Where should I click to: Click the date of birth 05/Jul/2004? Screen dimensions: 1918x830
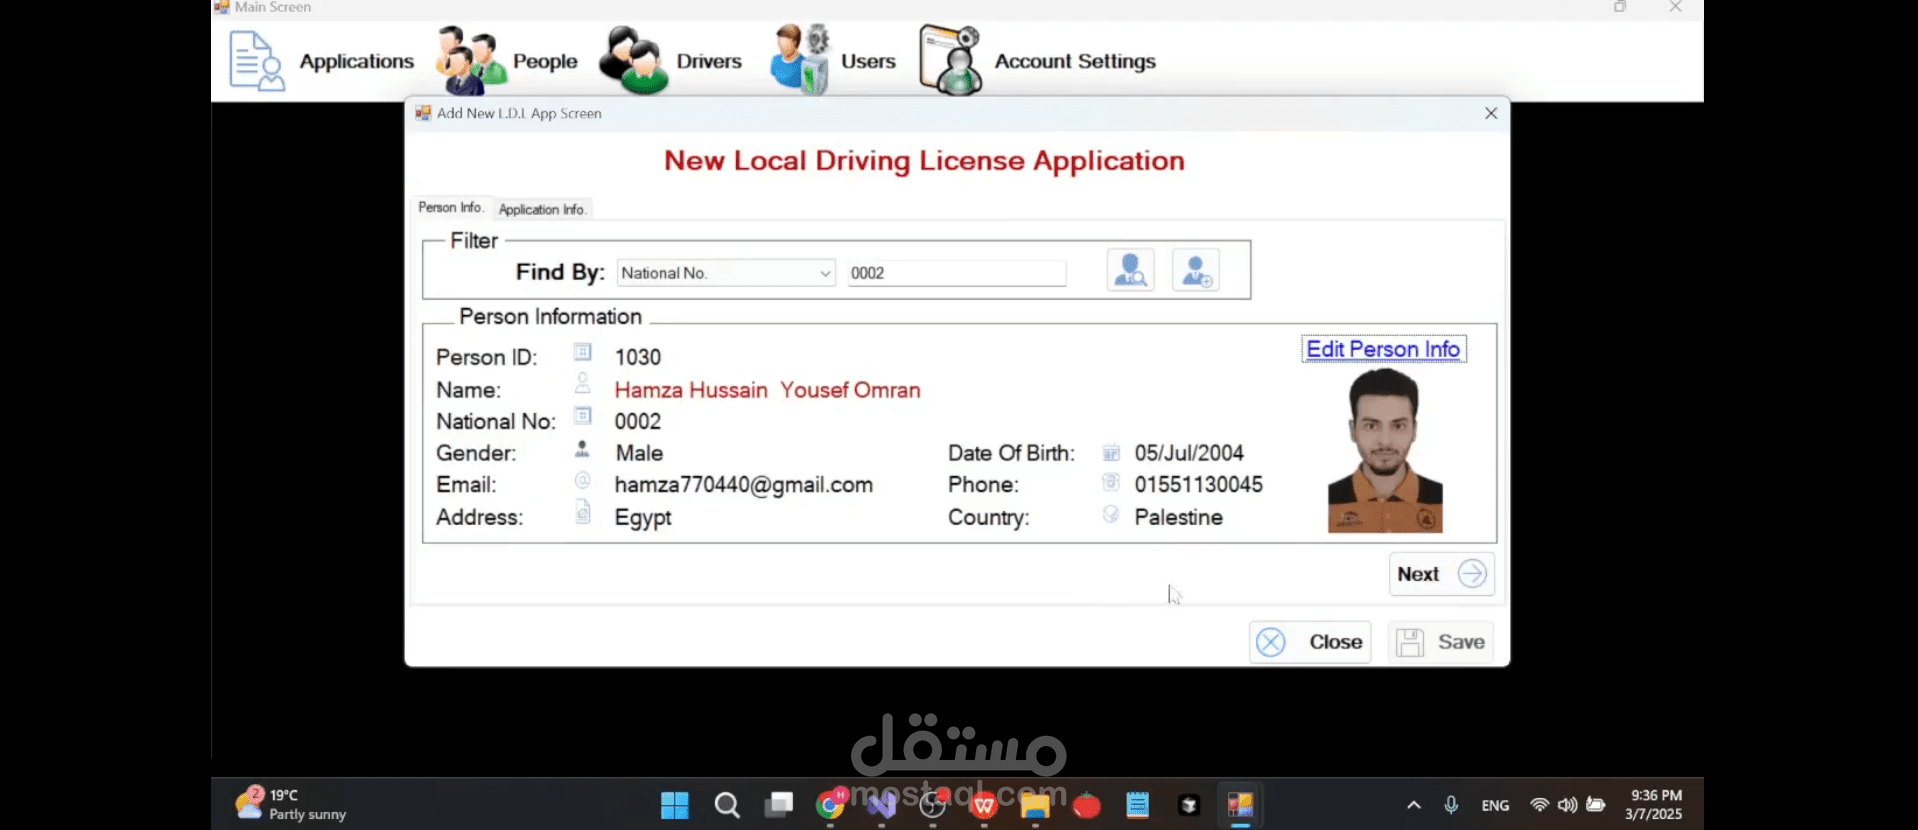click(1189, 453)
